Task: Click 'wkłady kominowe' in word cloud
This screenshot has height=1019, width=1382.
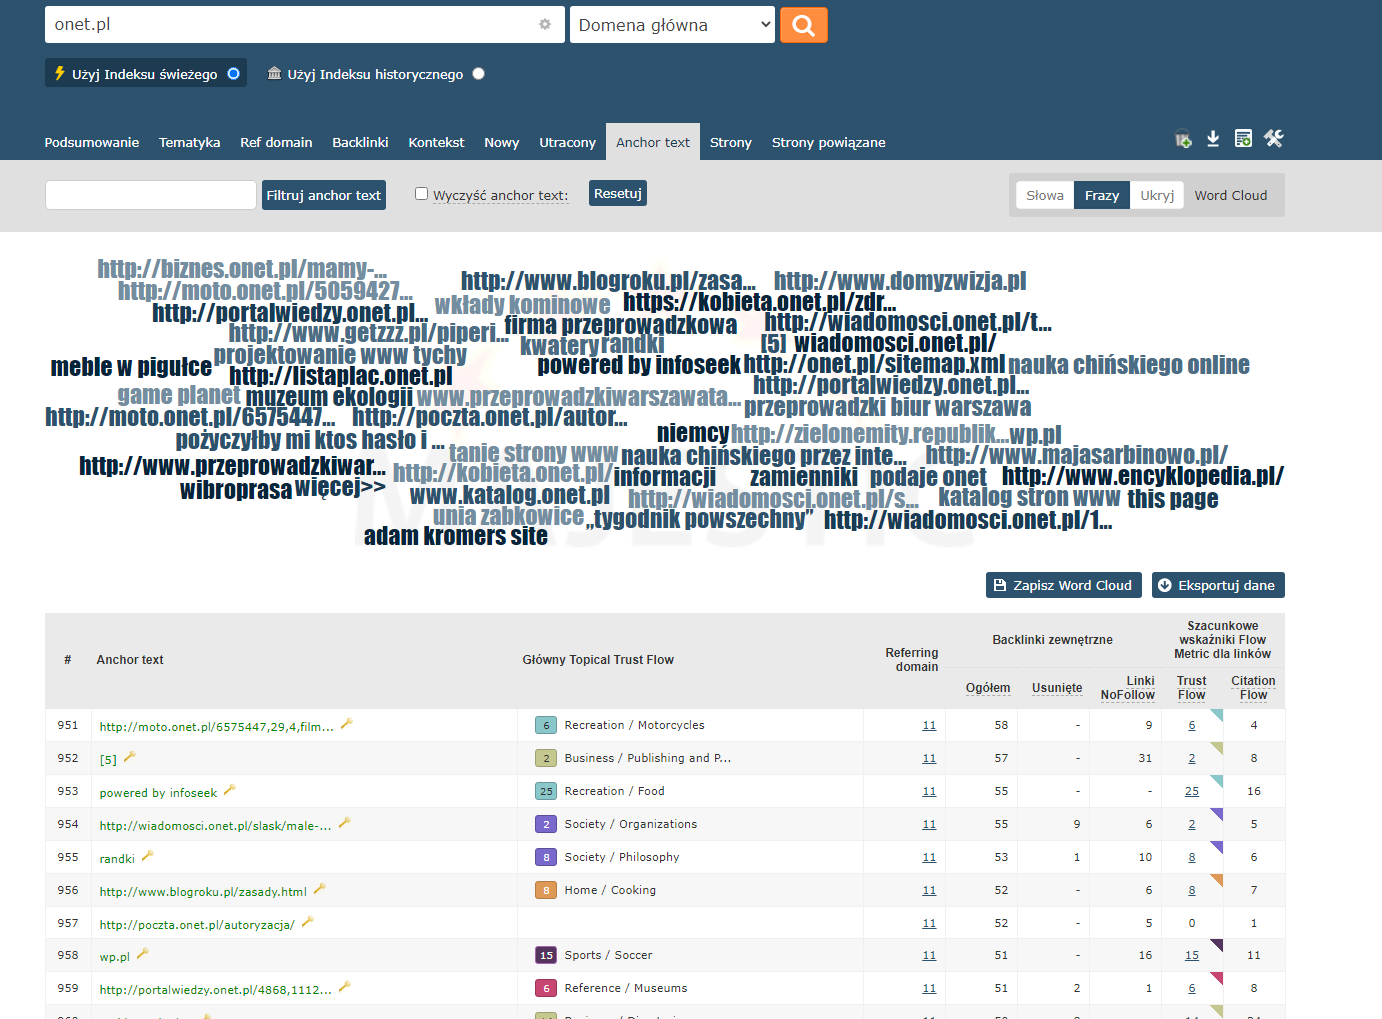Action: pyautogui.click(x=522, y=304)
